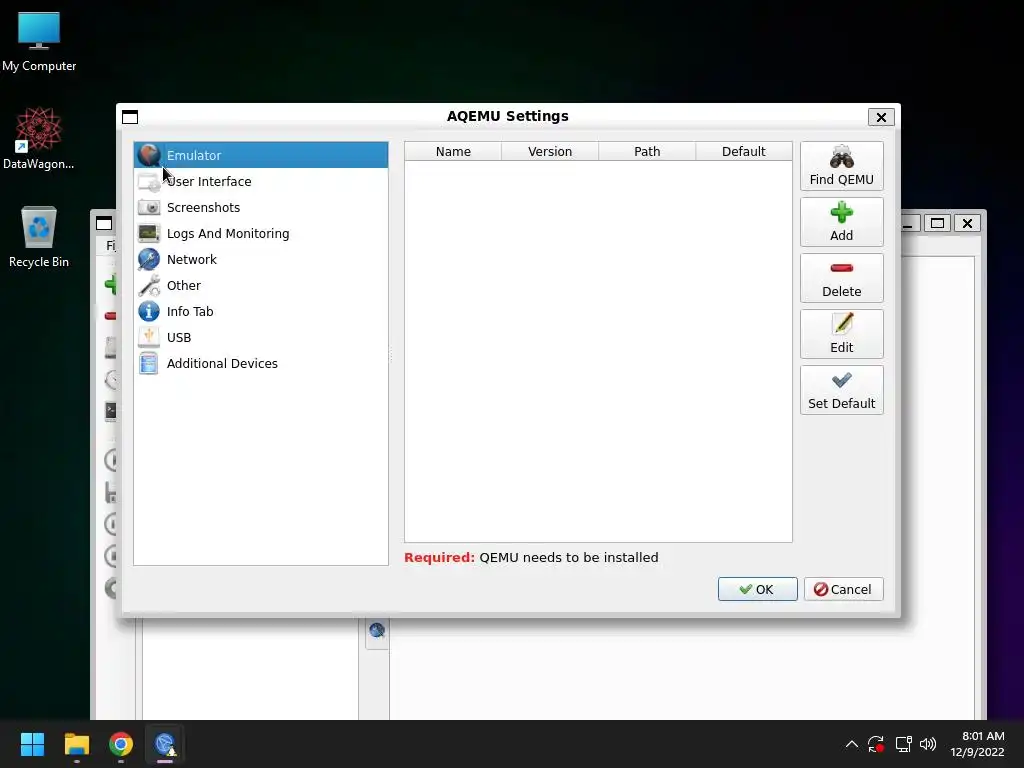Open USB settings
The width and height of the screenshot is (1024, 768).
coord(261,338)
